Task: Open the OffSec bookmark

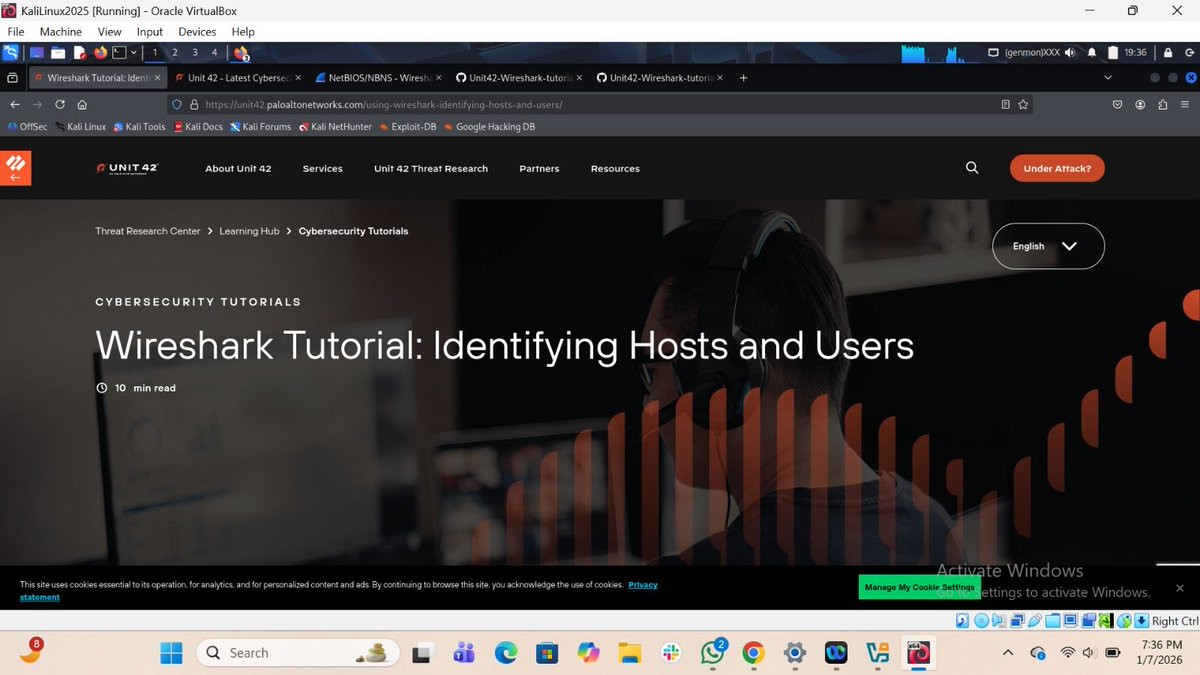Action: [x=27, y=127]
